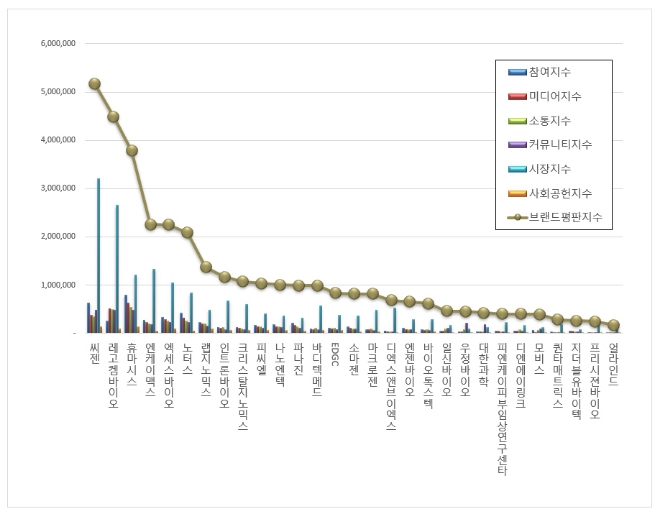Image resolution: width=660 pixels, height=514 pixels.
Task: Click the red 미디어지수 legend swatch
Action: (517, 96)
